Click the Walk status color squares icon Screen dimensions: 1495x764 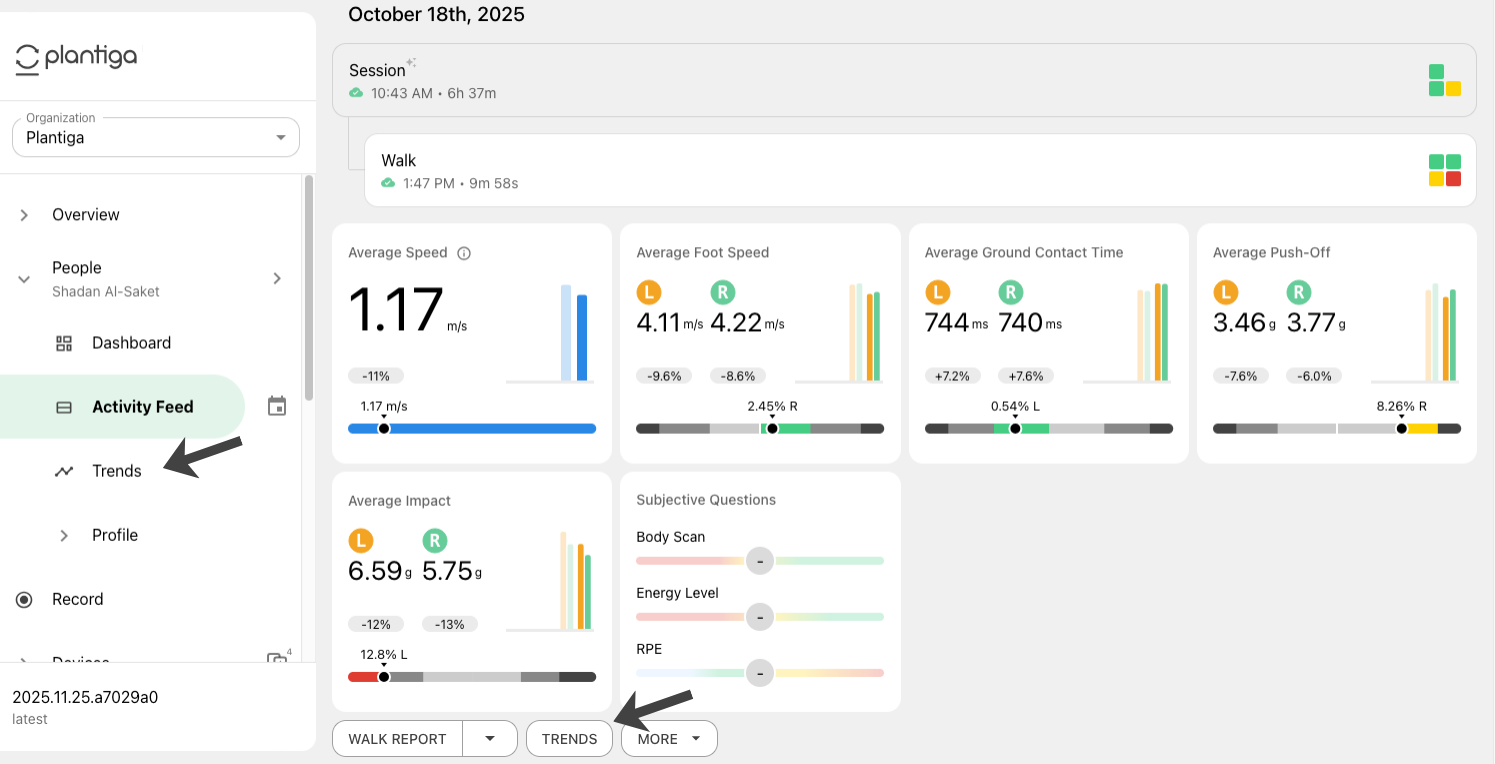coord(1445,170)
